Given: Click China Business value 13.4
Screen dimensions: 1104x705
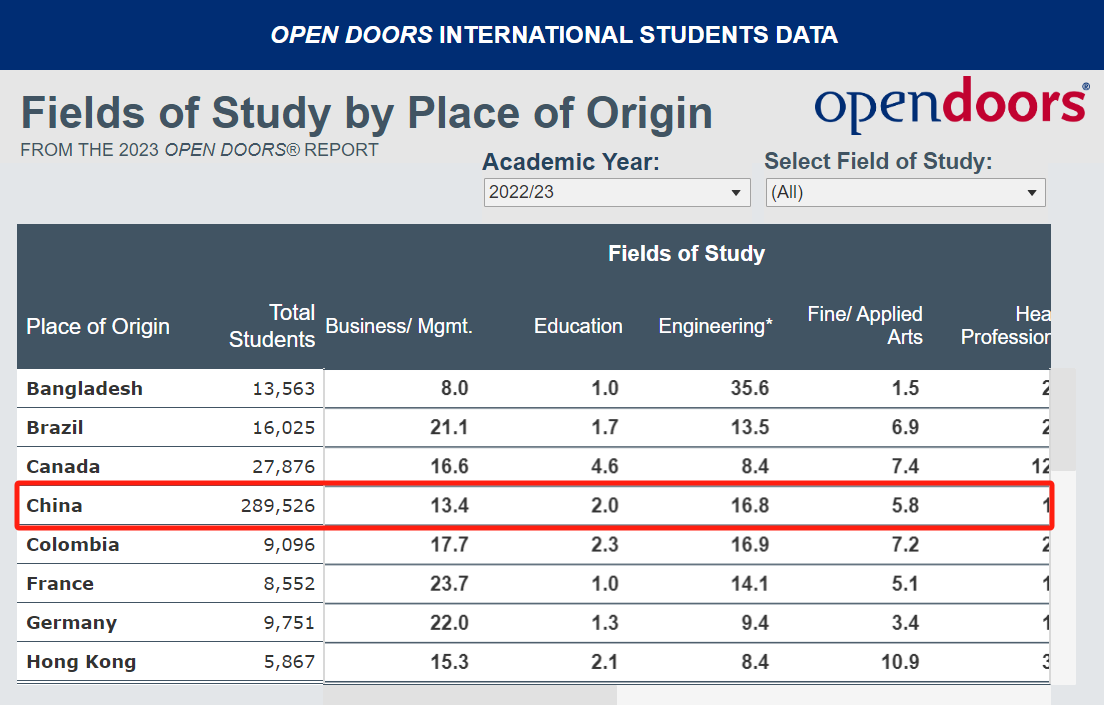Looking at the screenshot, I should 449,506.
